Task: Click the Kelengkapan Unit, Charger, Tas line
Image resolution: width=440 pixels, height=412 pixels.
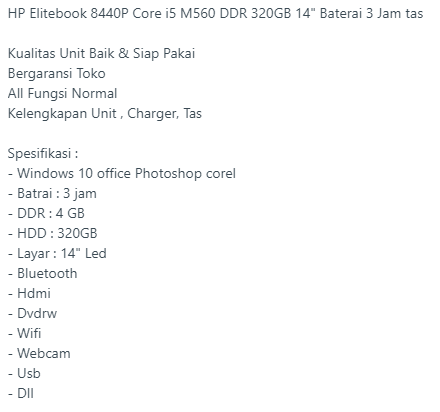Action: [x=105, y=114]
